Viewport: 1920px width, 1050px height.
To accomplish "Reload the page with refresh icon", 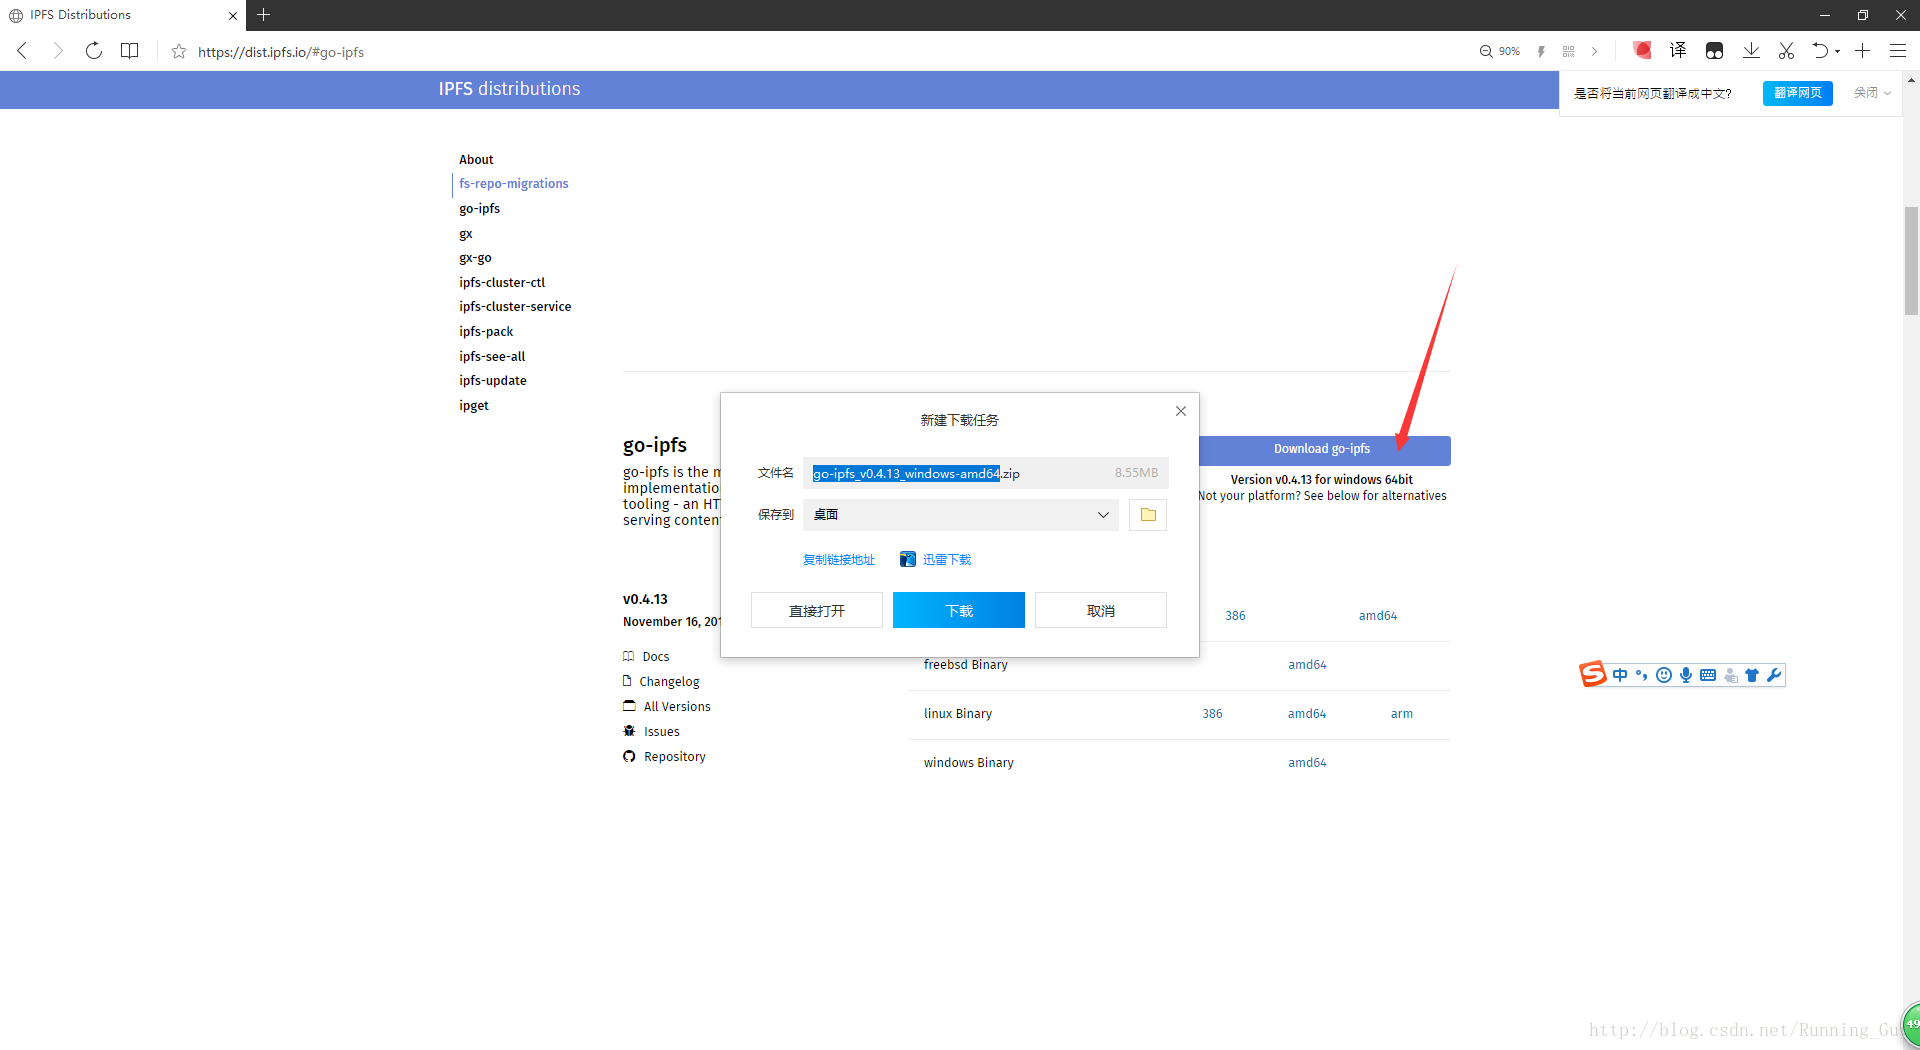I will (94, 51).
